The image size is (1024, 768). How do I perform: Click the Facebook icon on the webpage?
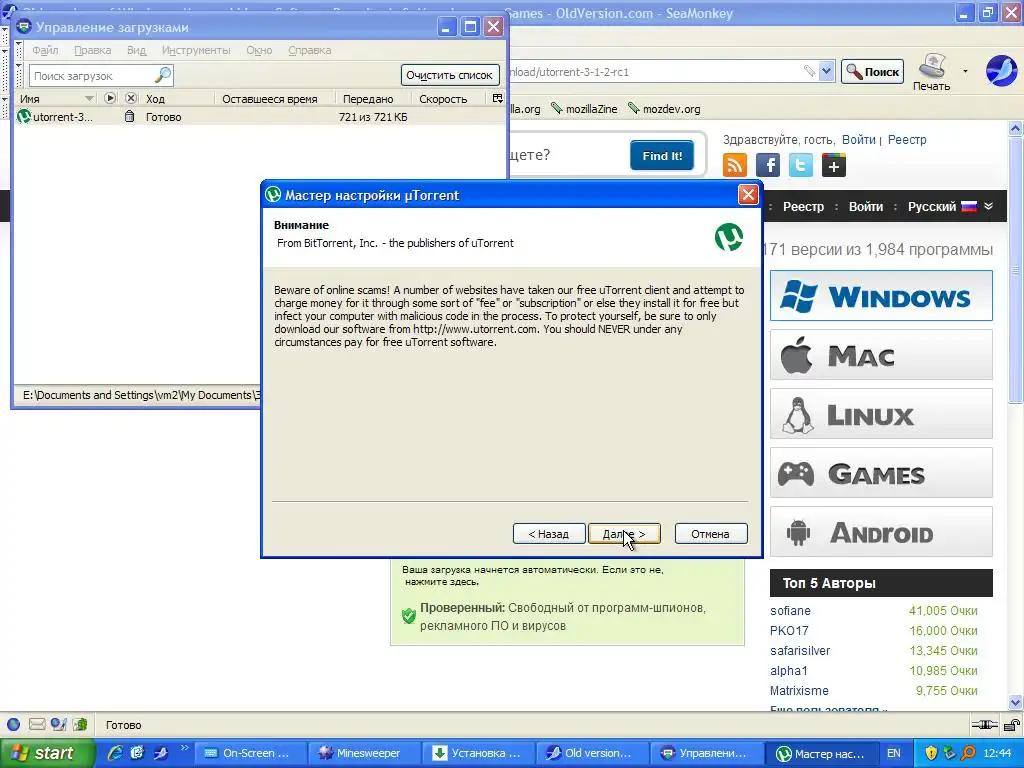[x=768, y=165]
